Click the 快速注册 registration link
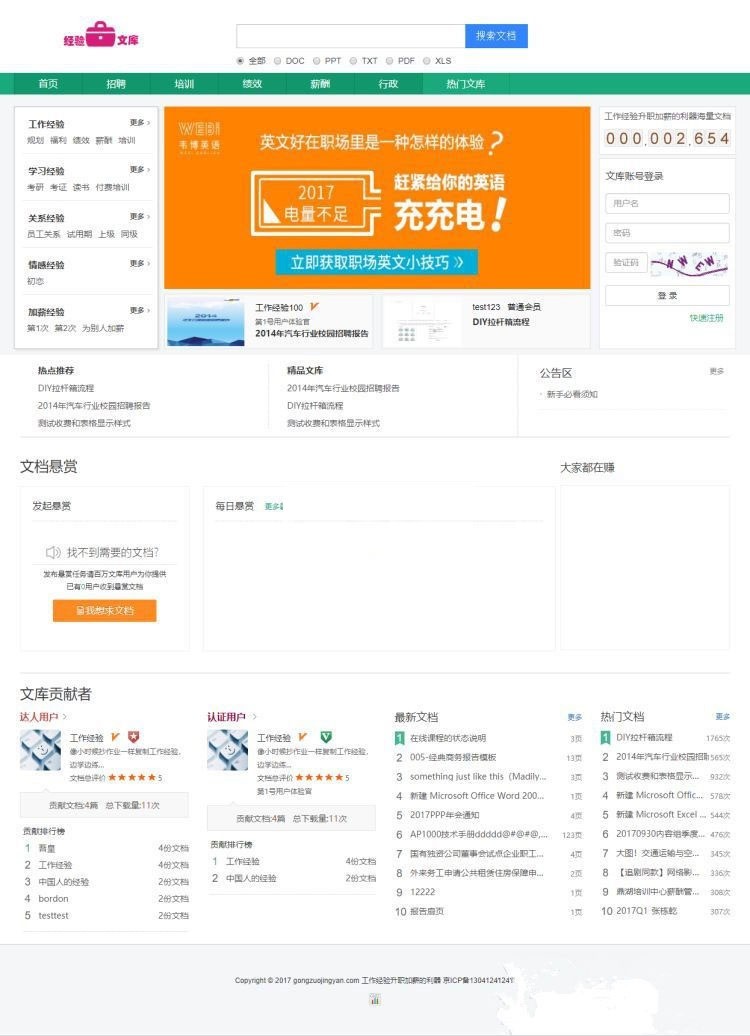 pyautogui.click(x=706, y=318)
